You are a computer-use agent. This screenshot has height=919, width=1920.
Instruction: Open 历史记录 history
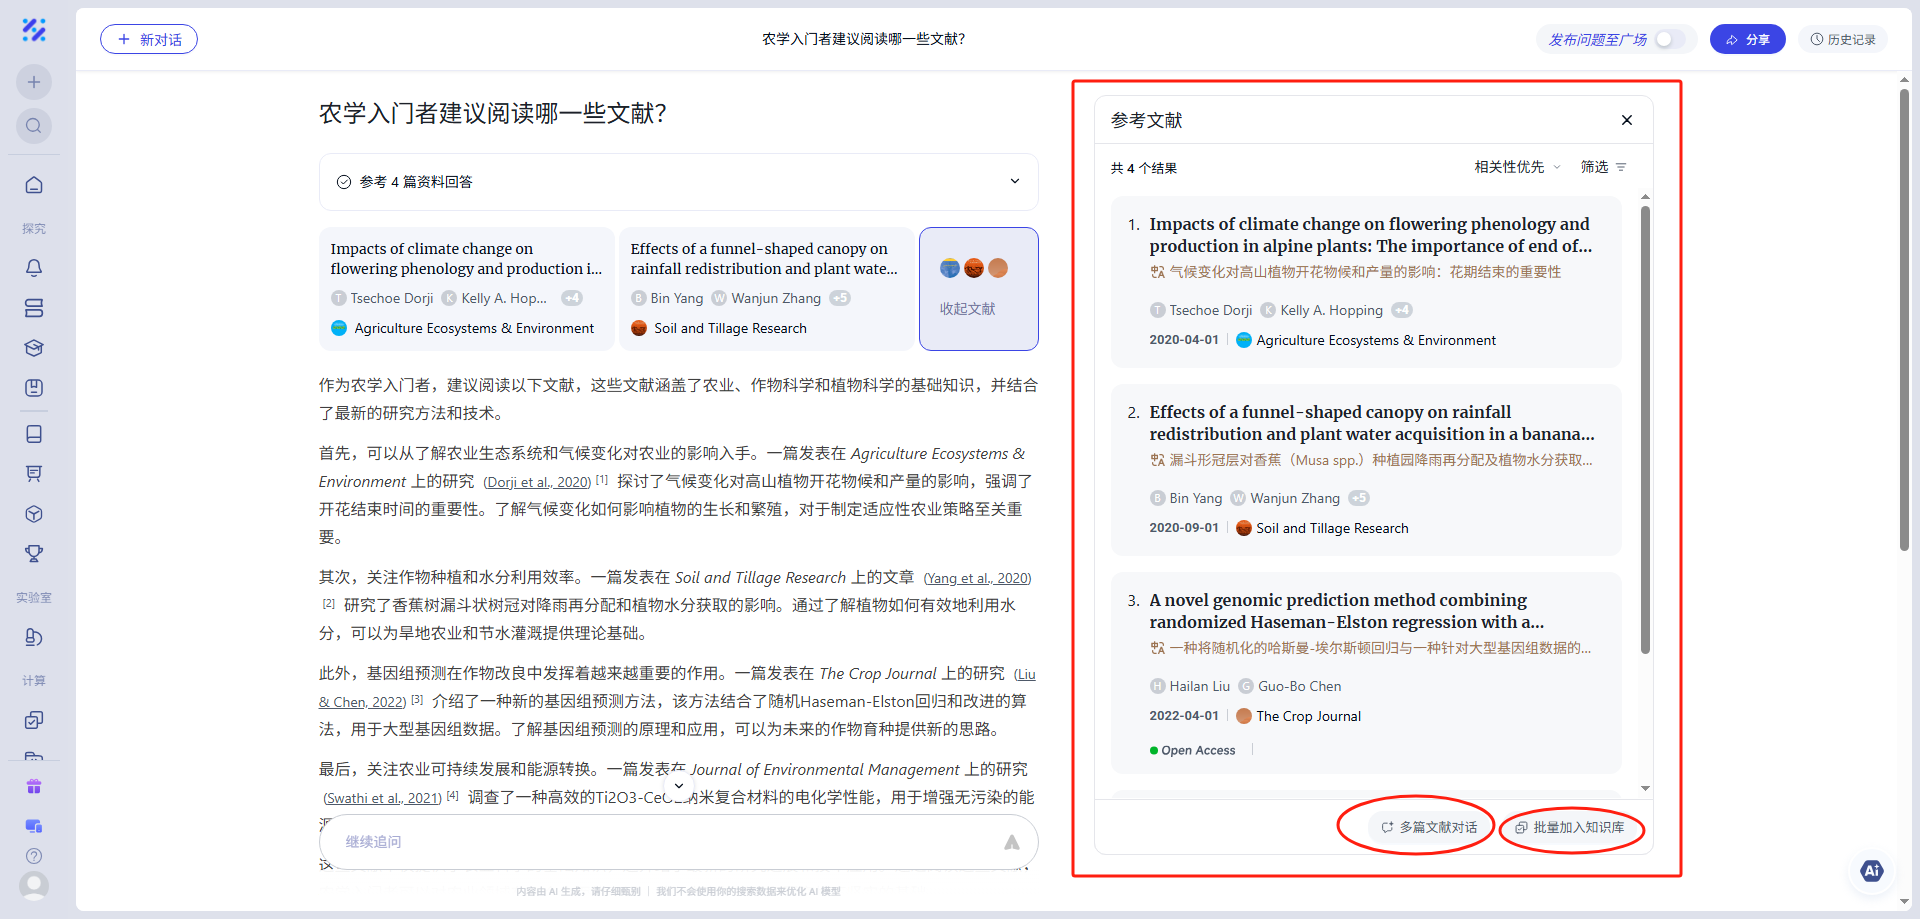(1842, 39)
